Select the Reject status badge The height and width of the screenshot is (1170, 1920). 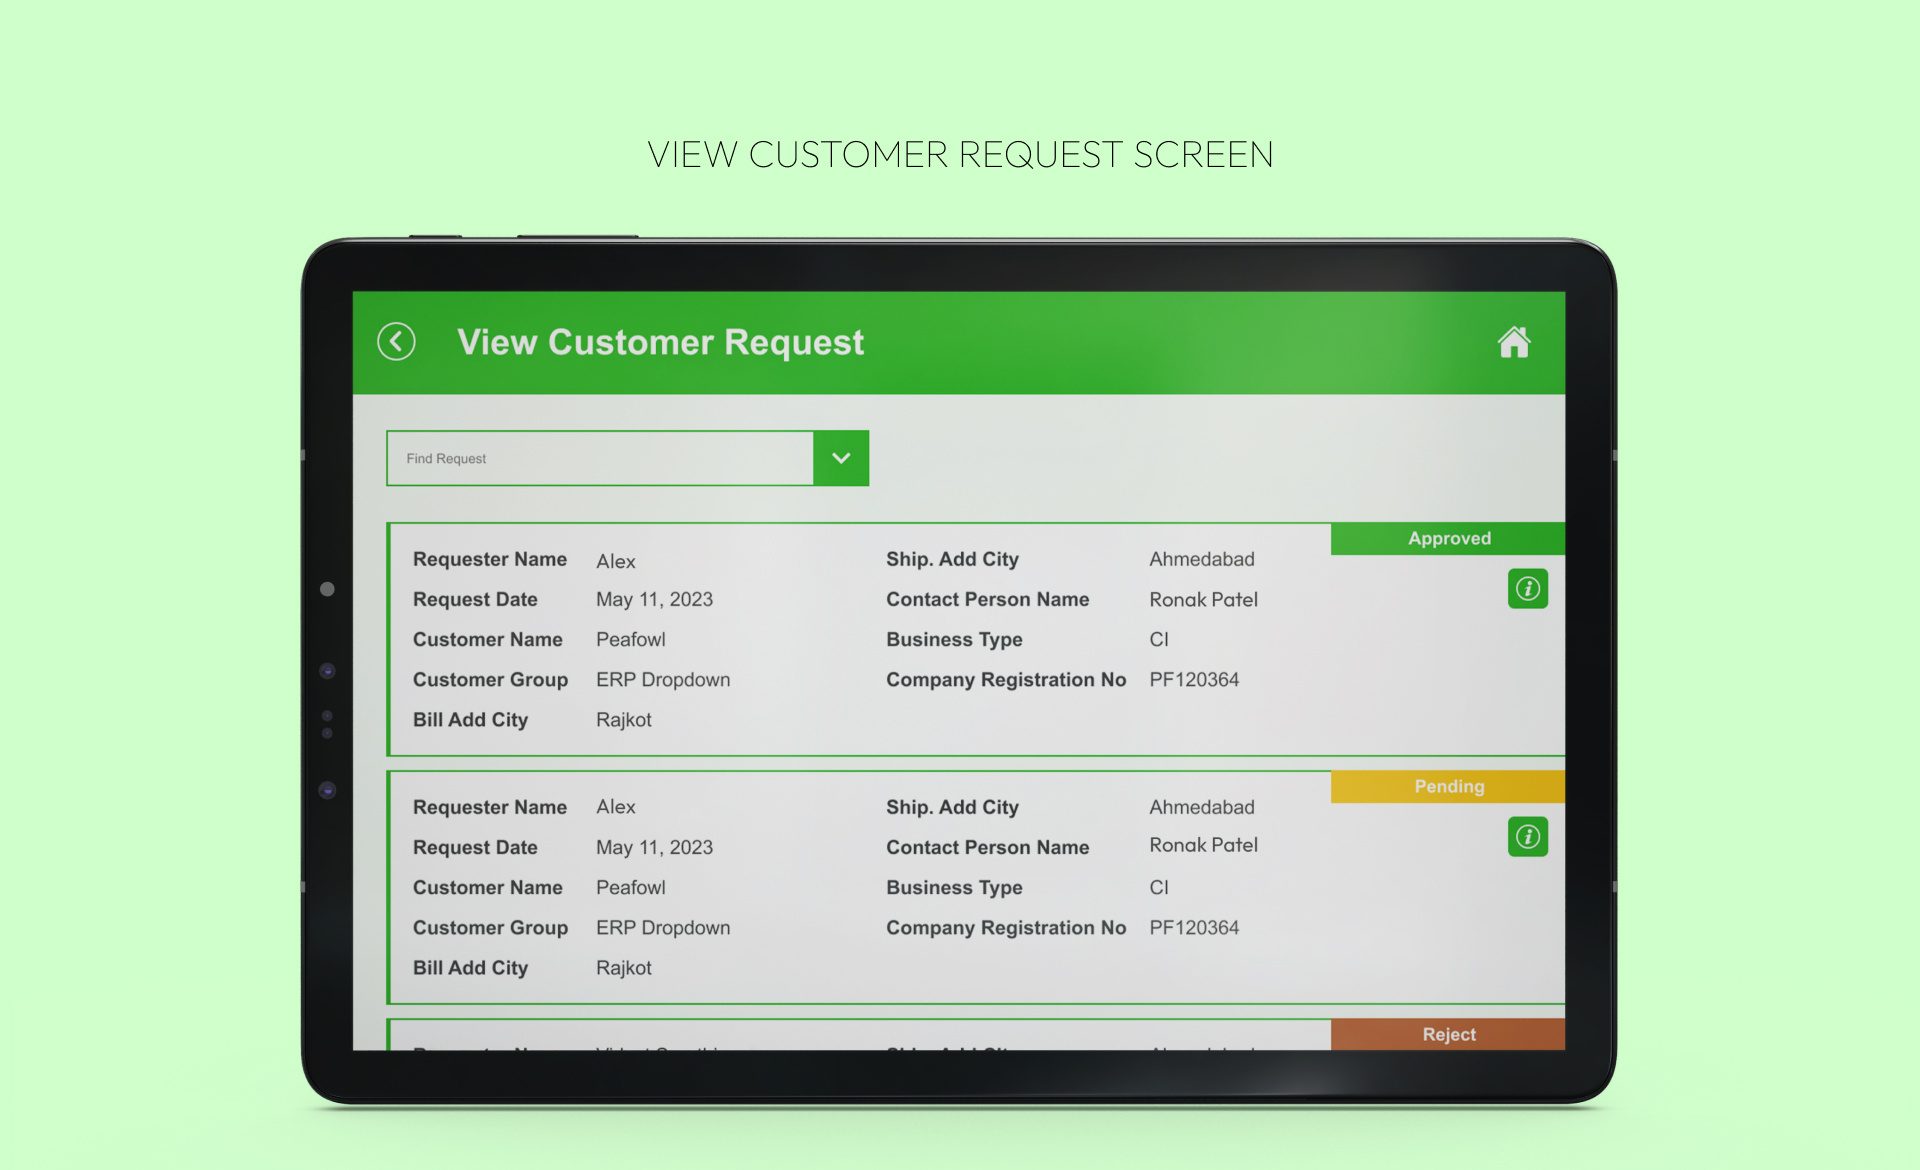coord(1448,1034)
